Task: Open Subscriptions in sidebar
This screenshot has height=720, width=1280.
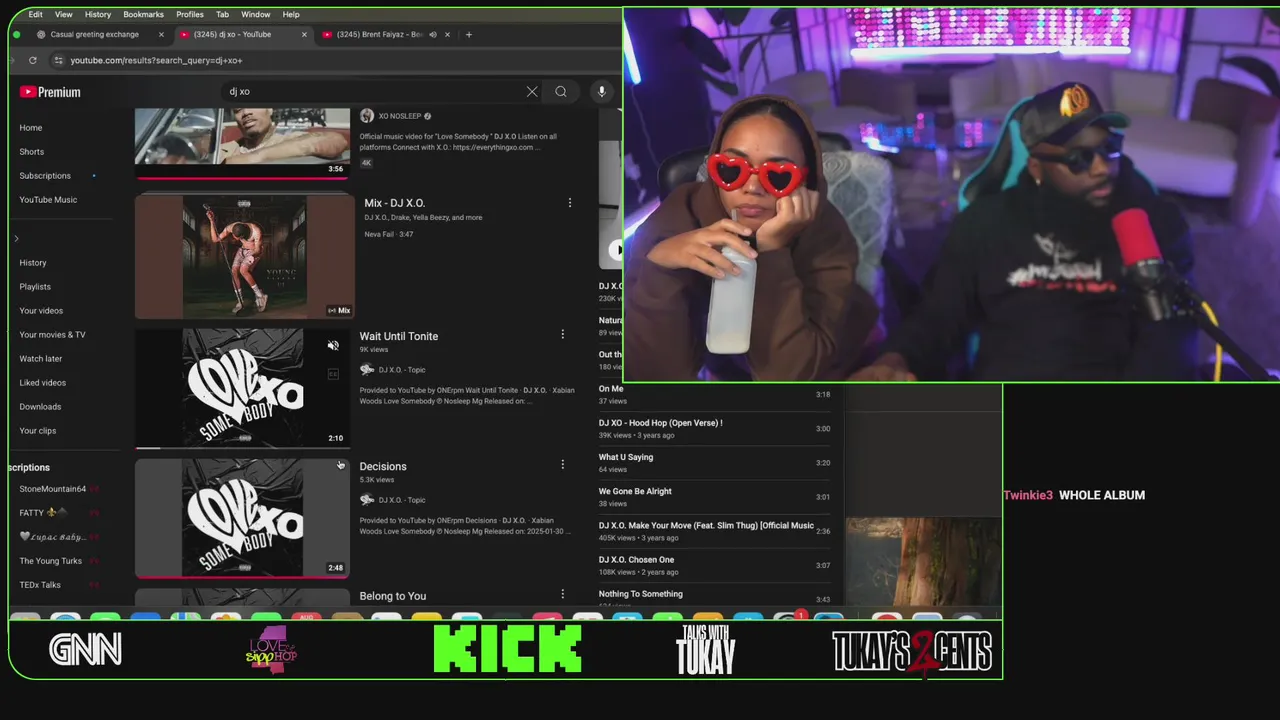Action: [x=45, y=176]
